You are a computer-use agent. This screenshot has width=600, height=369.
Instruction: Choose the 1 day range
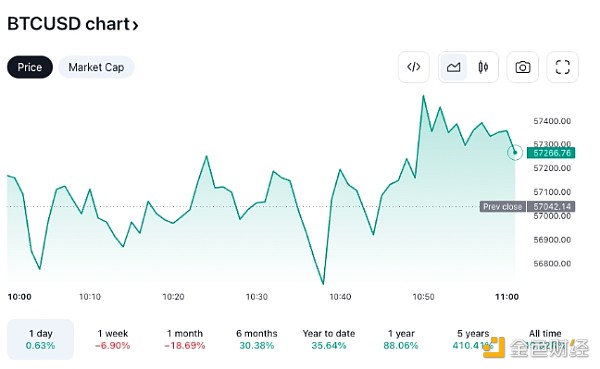coord(41,339)
